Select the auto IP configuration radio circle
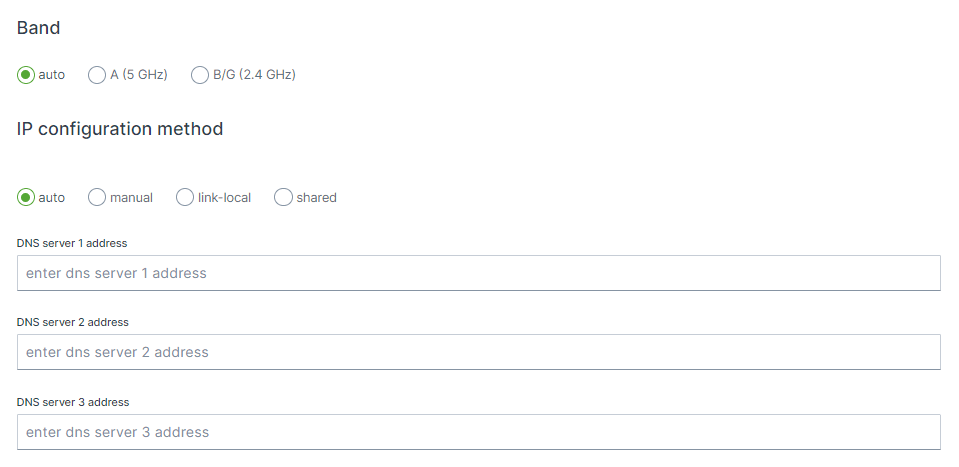The width and height of the screenshot is (959, 467). click(26, 198)
